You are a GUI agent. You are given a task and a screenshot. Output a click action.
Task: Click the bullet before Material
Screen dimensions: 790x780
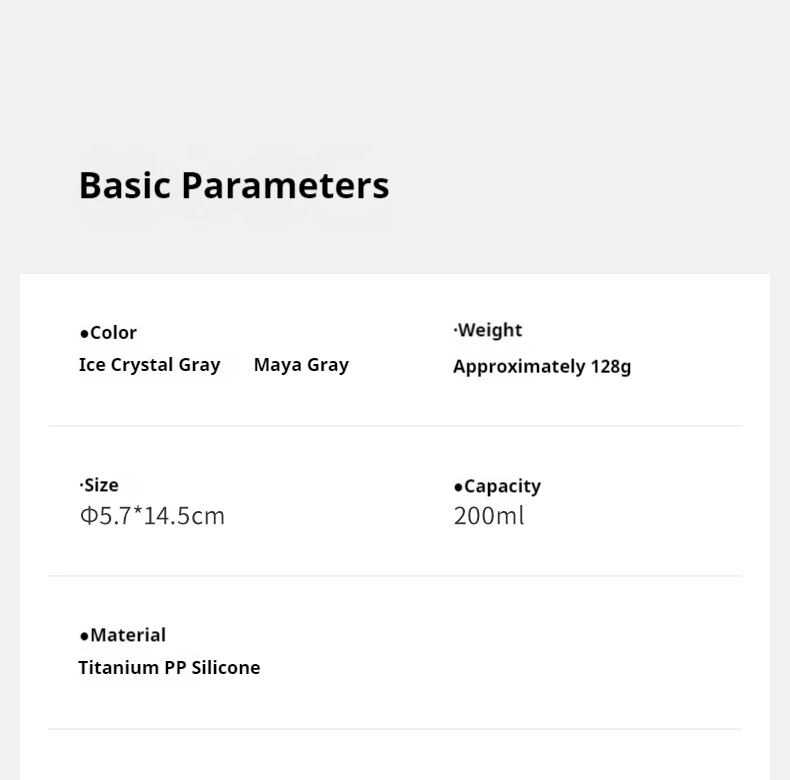click(84, 636)
